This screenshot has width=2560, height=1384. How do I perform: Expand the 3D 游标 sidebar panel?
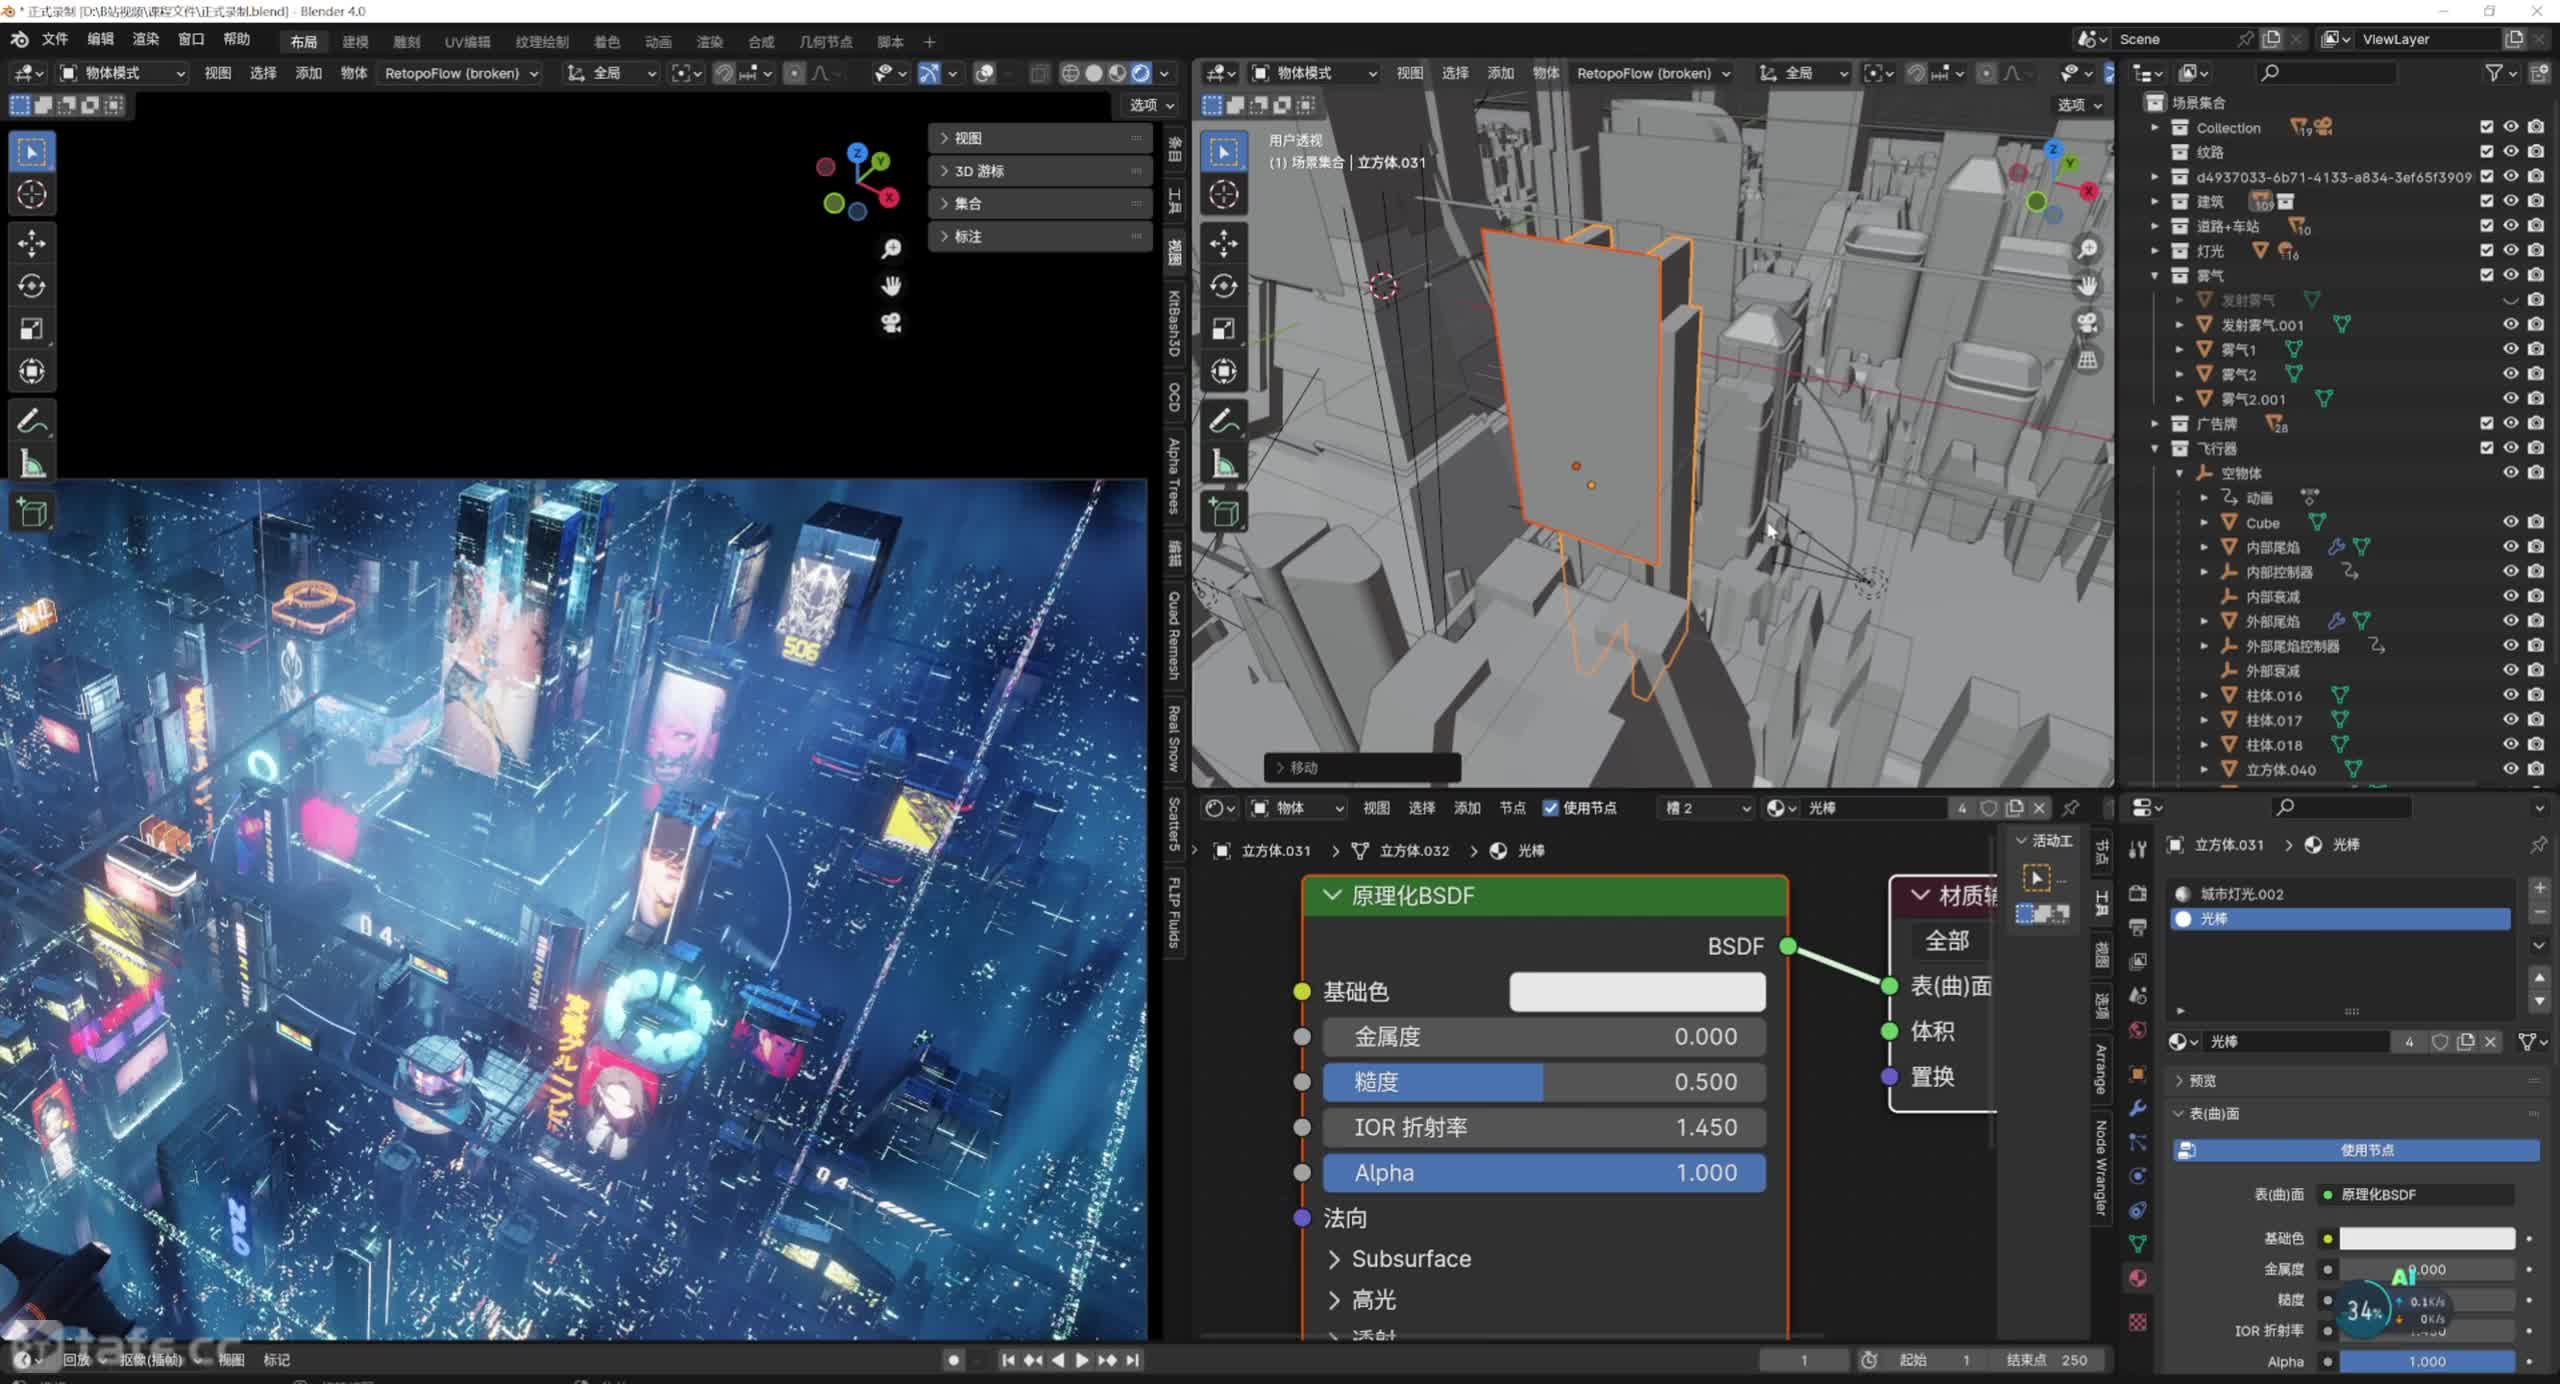click(1040, 171)
